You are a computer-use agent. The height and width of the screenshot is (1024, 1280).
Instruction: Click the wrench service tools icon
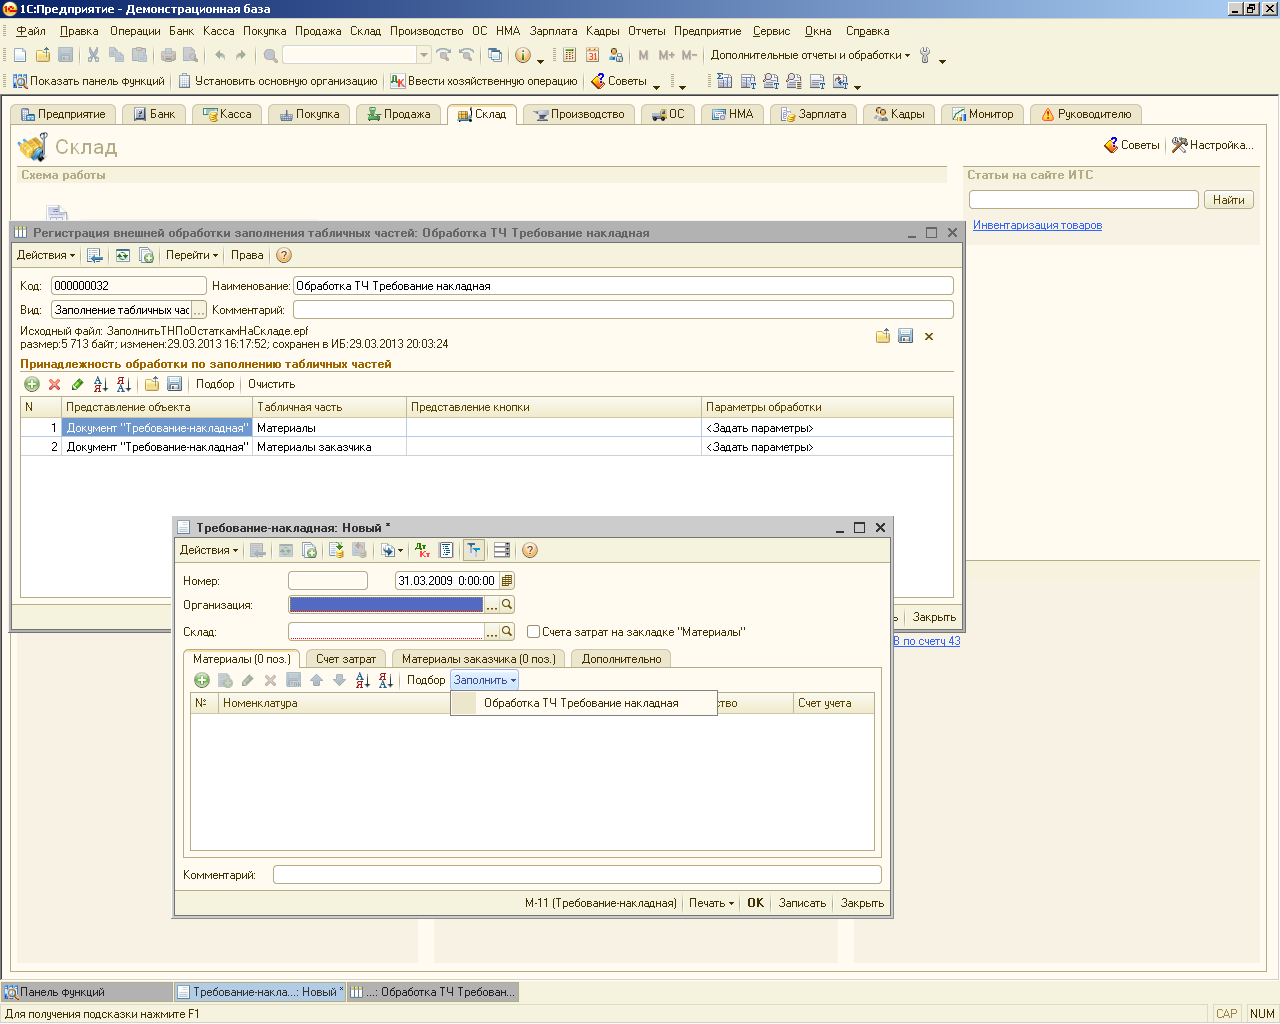(925, 55)
